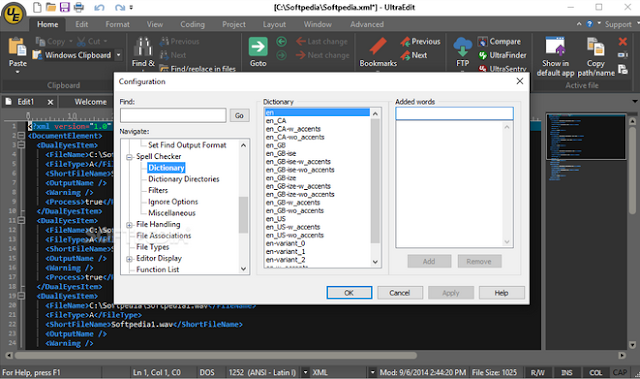Image resolution: width=640 pixels, height=379 pixels.
Task: Click the Goto green arrow icon
Action: 258,47
